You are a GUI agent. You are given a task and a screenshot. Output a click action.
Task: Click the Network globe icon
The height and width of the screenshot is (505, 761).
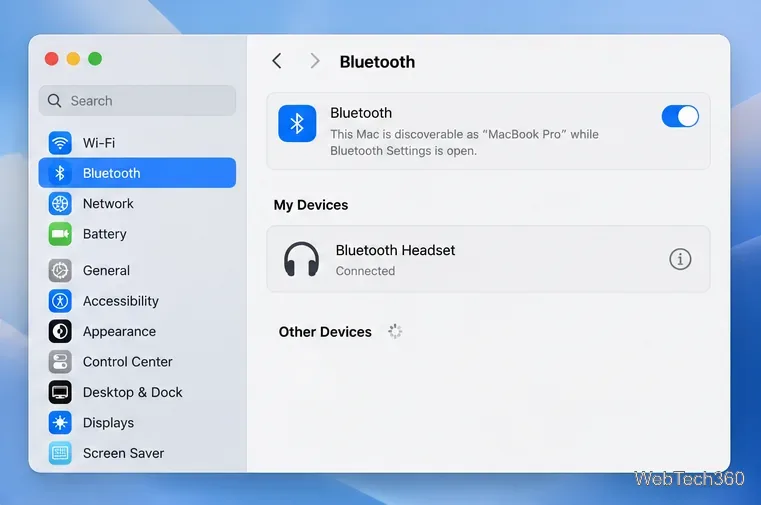coord(60,204)
